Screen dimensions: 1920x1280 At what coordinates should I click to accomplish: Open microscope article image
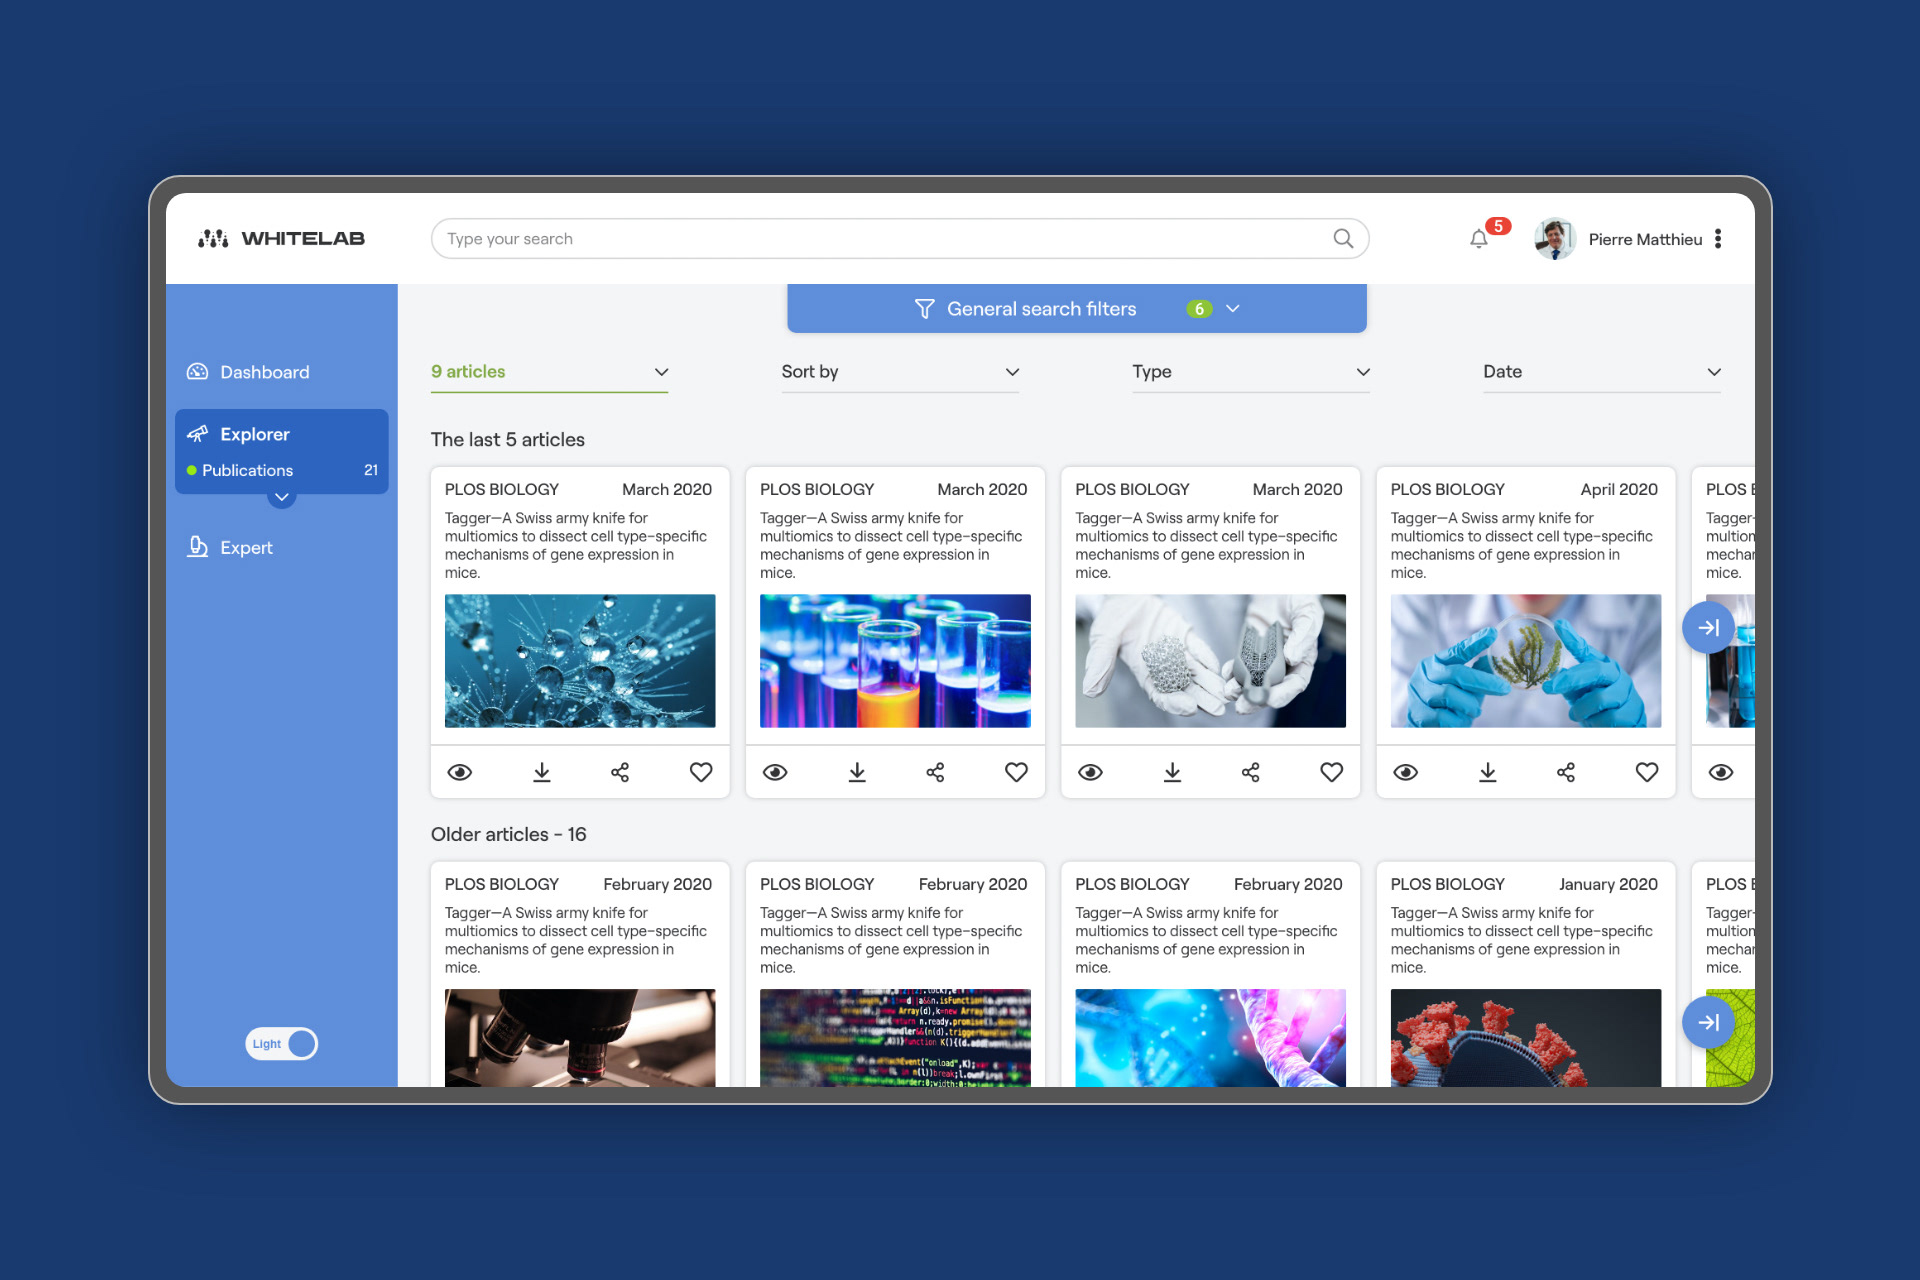tap(580, 1038)
